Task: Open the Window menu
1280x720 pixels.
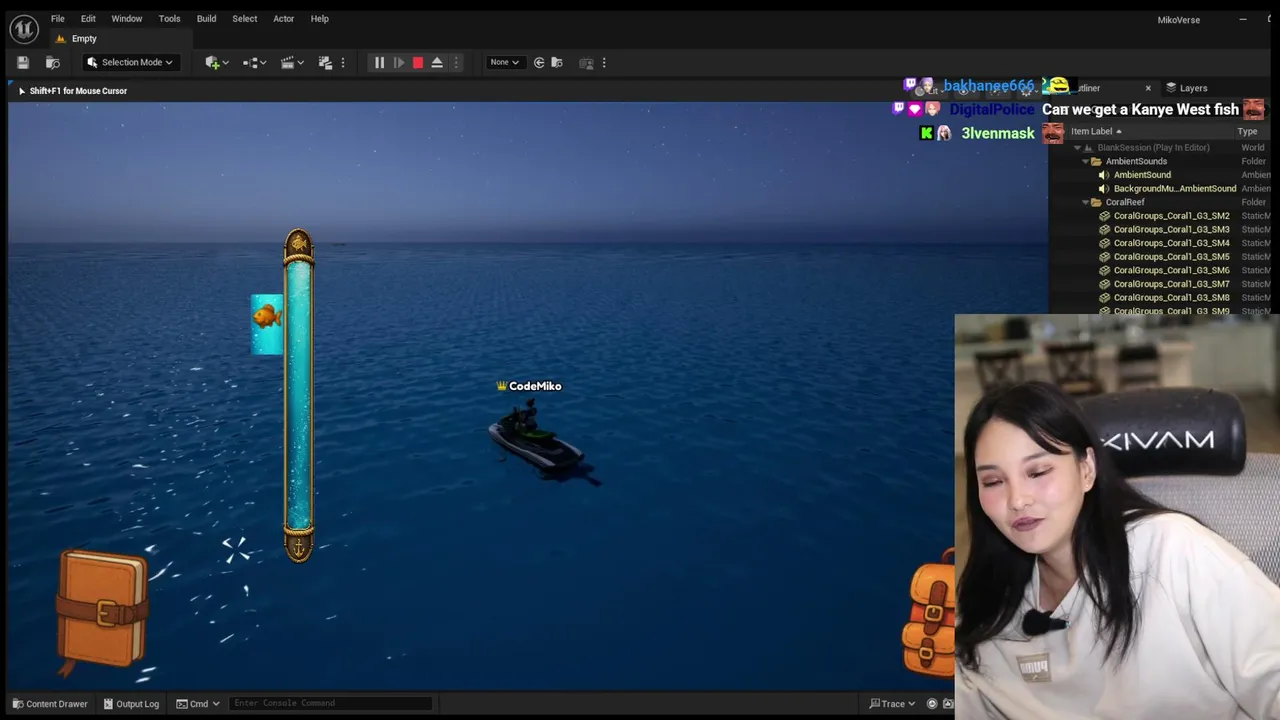Action: (x=126, y=18)
